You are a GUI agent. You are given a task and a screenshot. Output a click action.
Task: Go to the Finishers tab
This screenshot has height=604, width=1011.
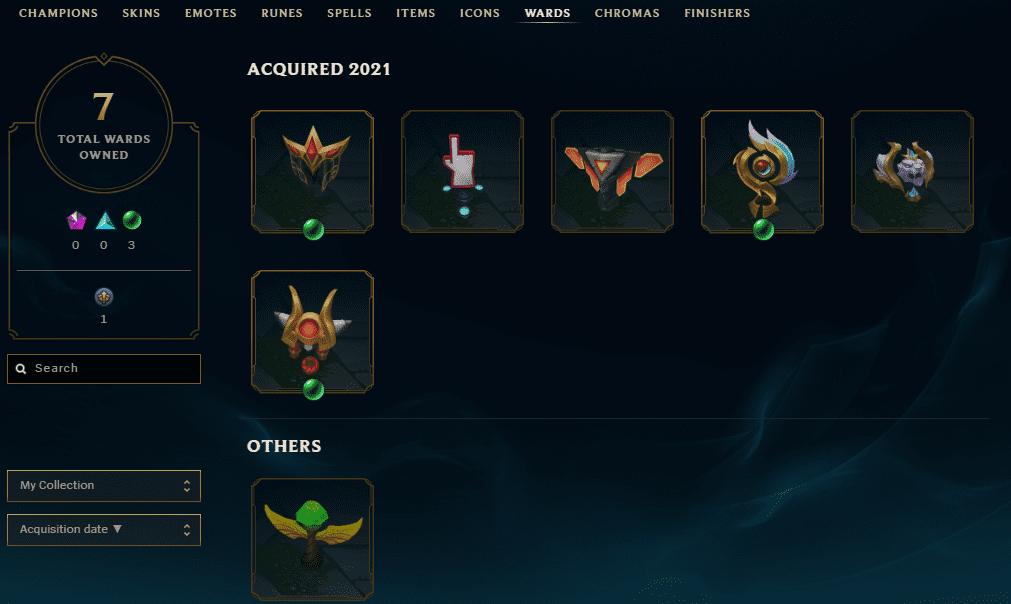pyautogui.click(x=717, y=13)
